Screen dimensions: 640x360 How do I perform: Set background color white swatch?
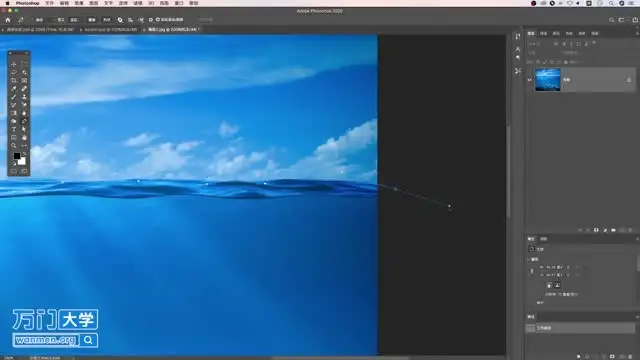[23, 162]
